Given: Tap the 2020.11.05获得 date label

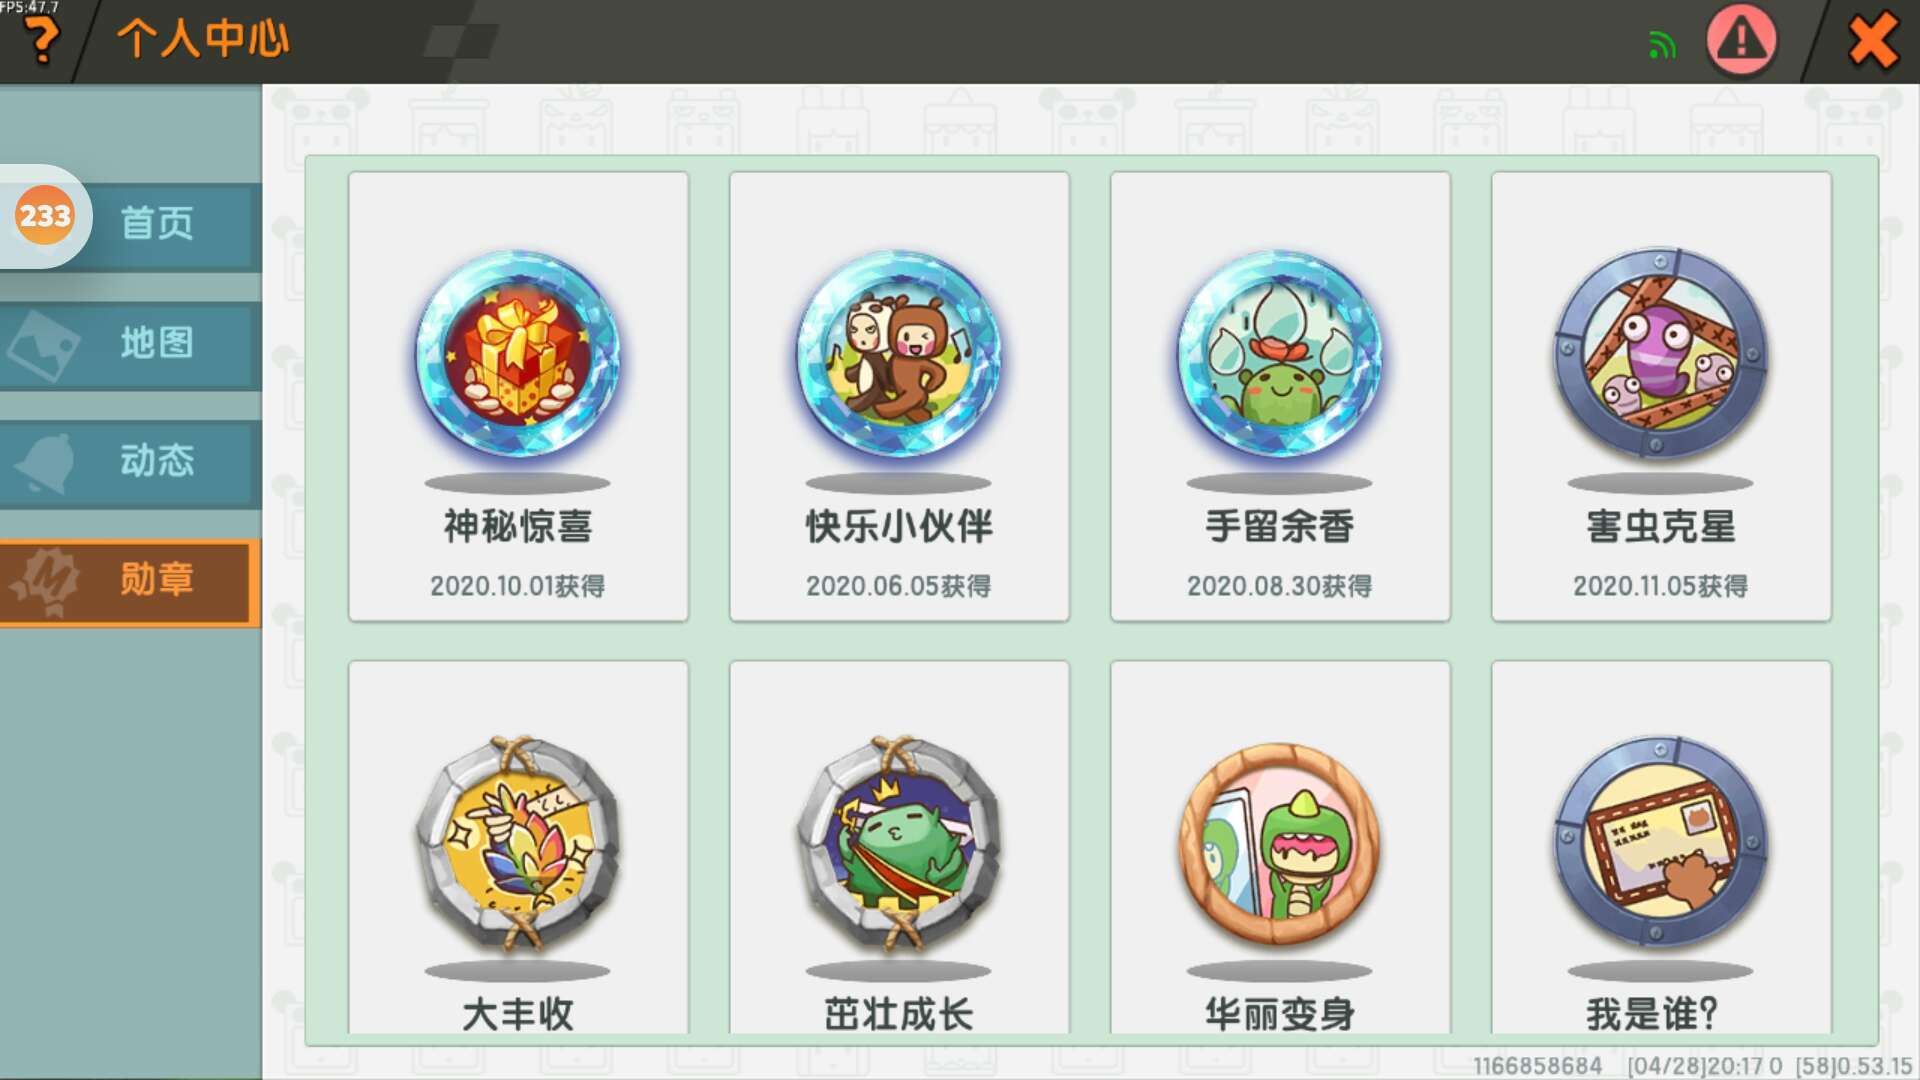Looking at the screenshot, I should 1661,586.
